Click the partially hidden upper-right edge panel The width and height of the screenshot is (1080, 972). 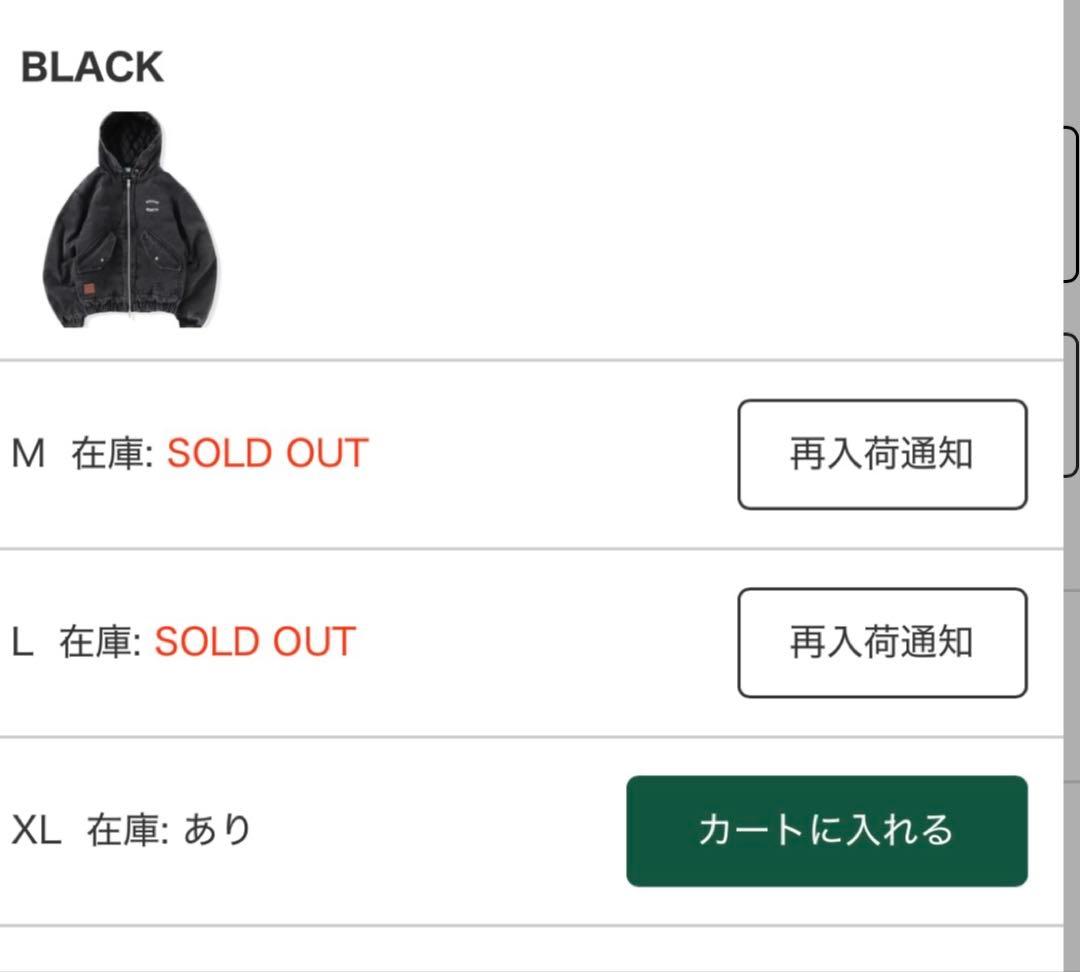pos(1073,205)
